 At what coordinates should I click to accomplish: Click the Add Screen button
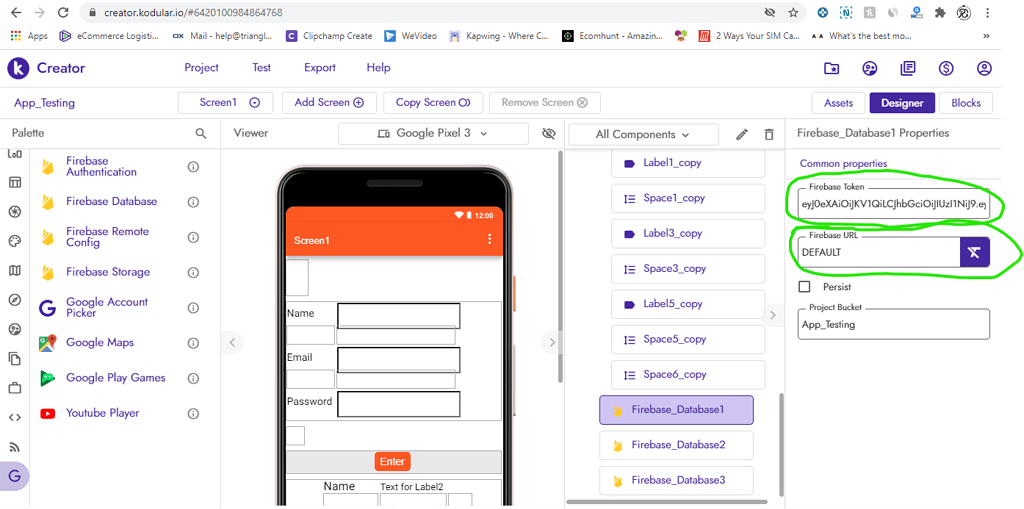[329, 103]
